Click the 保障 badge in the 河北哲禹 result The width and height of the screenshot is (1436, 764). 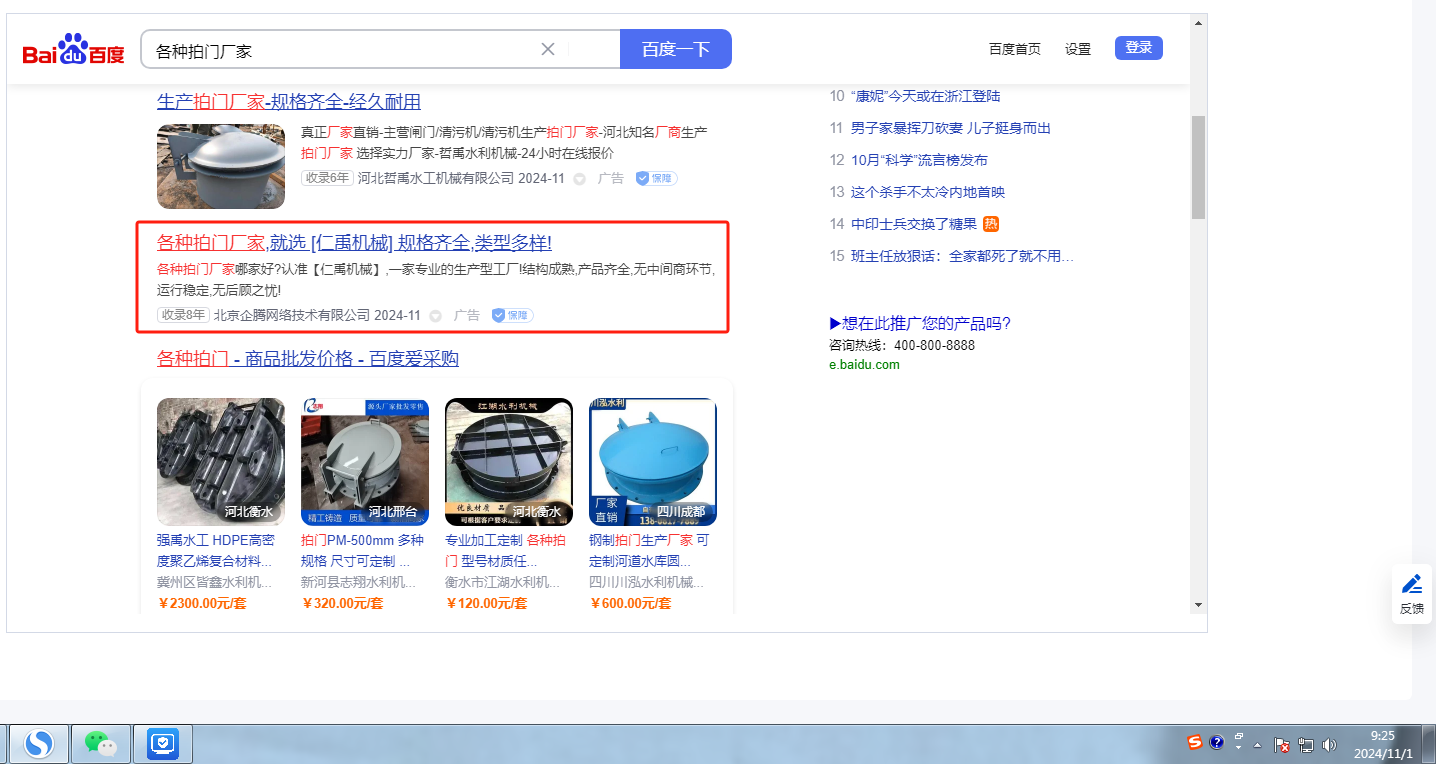[656, 179]
